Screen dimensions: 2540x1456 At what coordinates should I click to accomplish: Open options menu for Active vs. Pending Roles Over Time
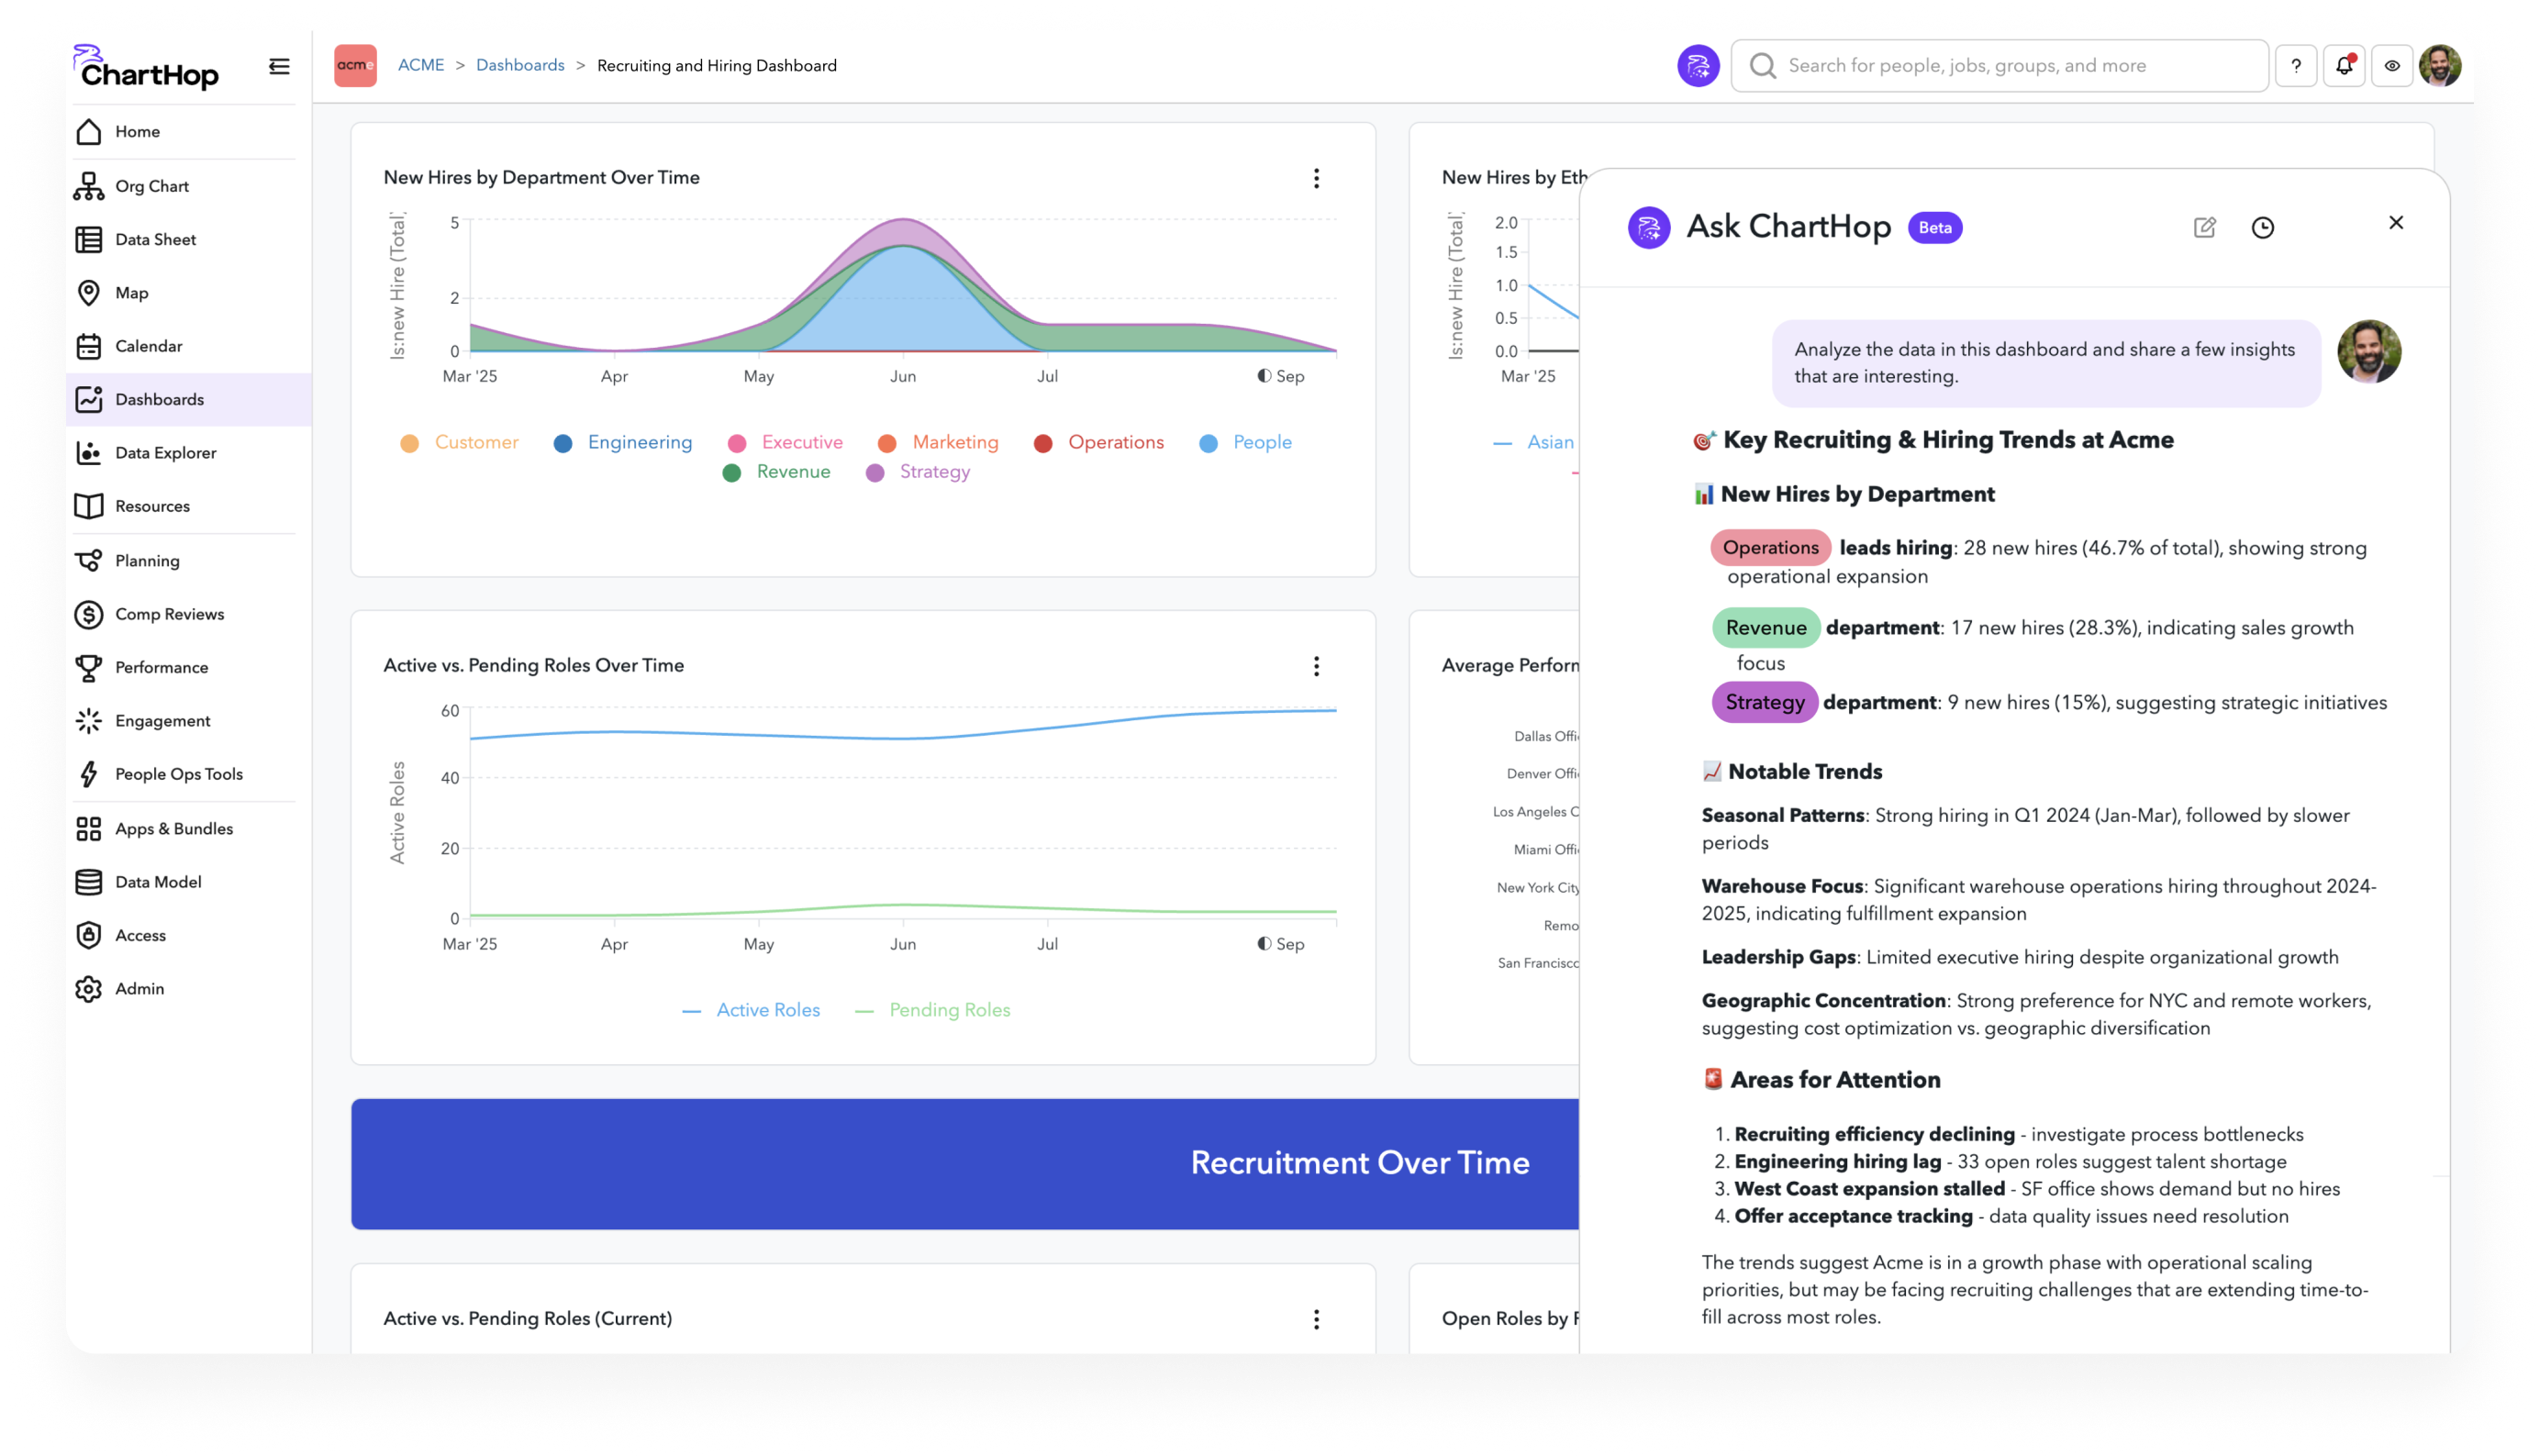[1316, 666]
